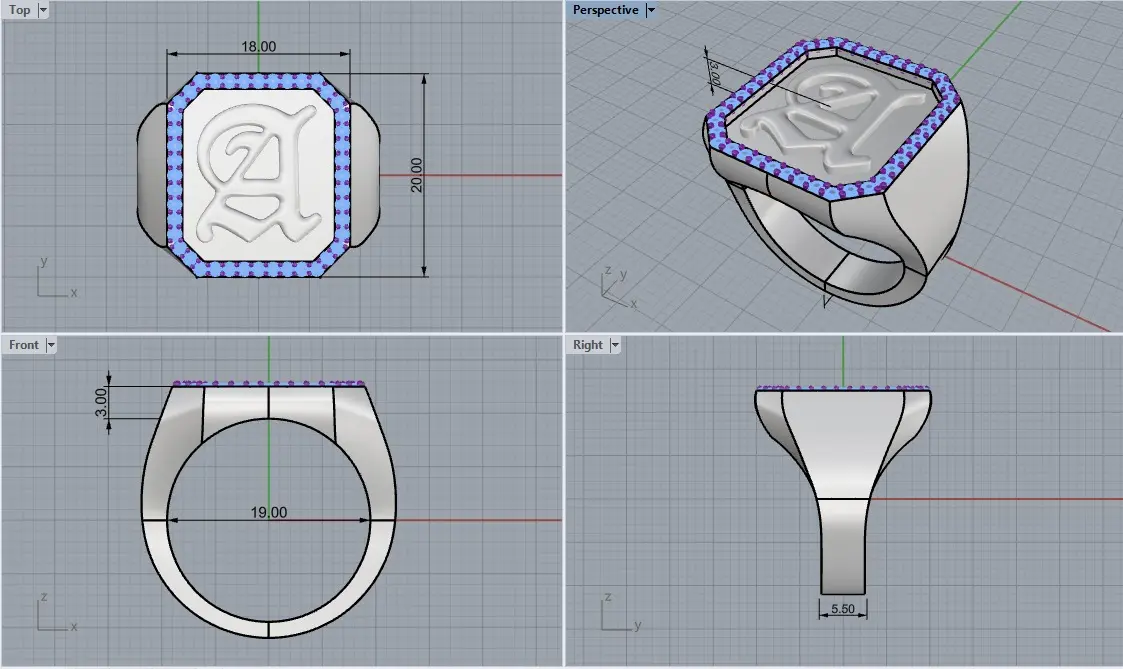Select the 3.00 dimension in Front view
The height and width of the screenshot is (669, 1123).
101,402
